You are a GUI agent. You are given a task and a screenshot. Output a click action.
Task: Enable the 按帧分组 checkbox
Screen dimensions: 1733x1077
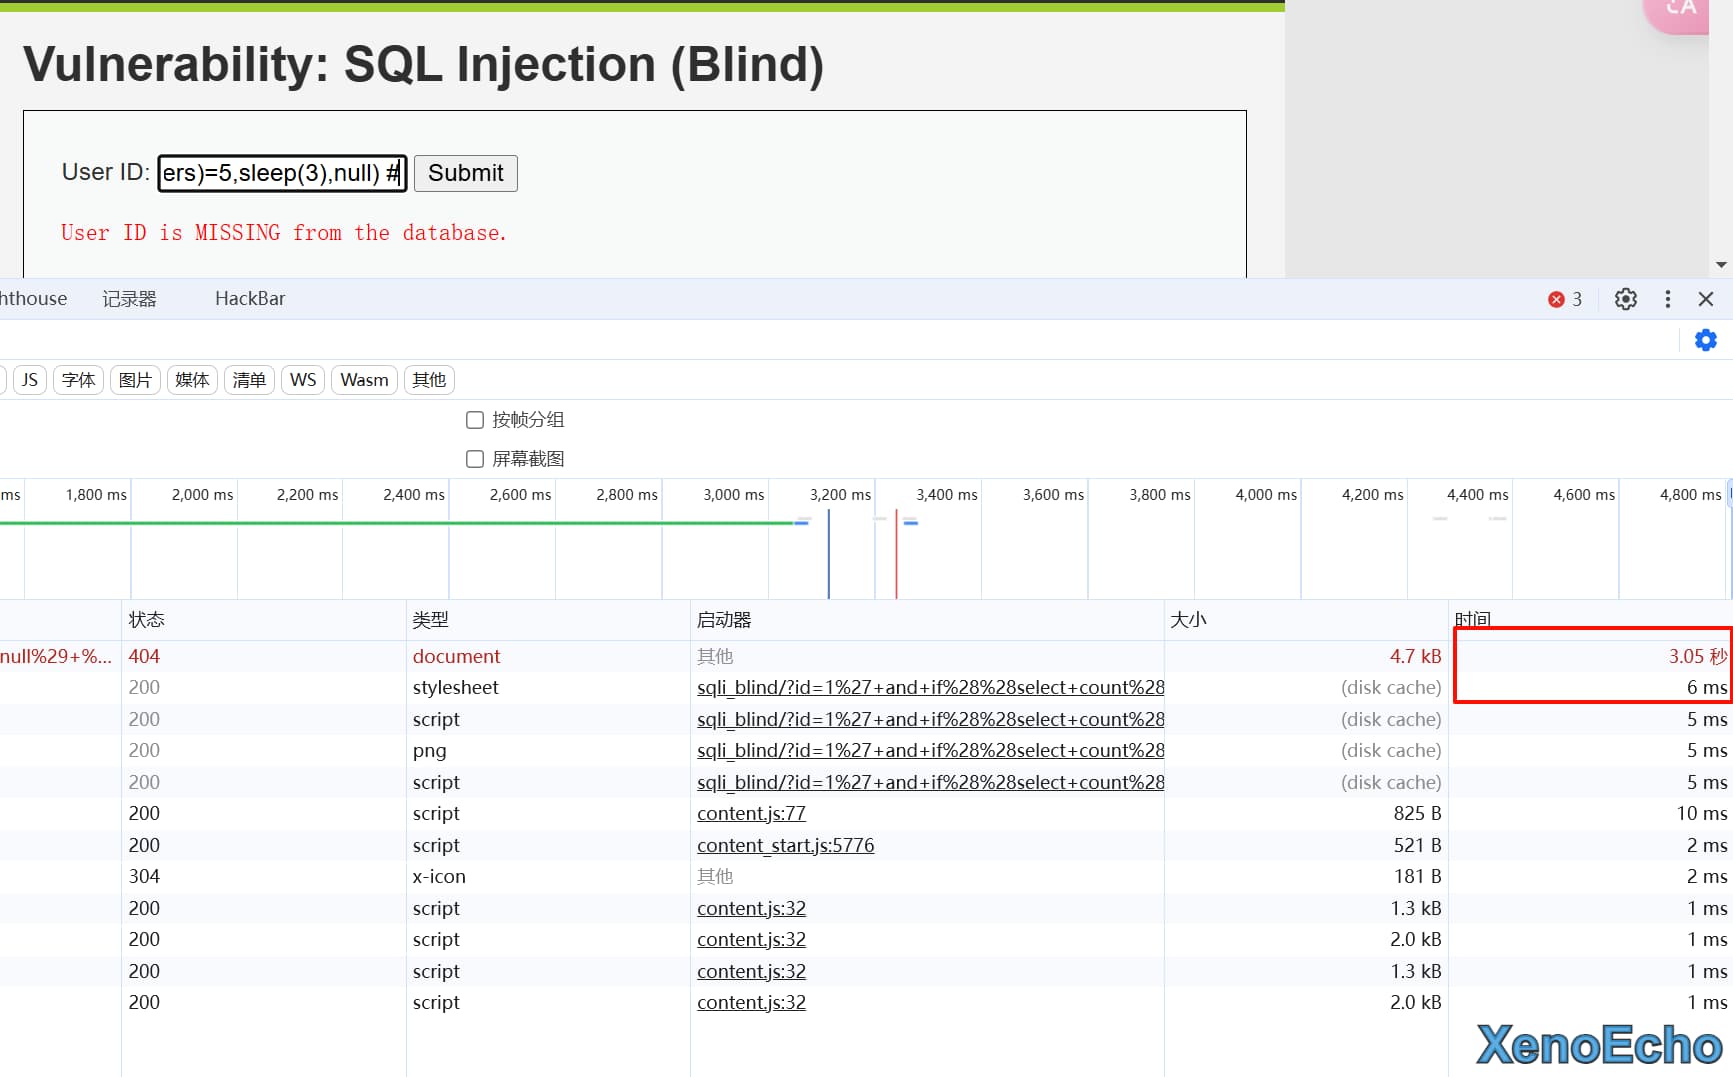tap(475, 420)
